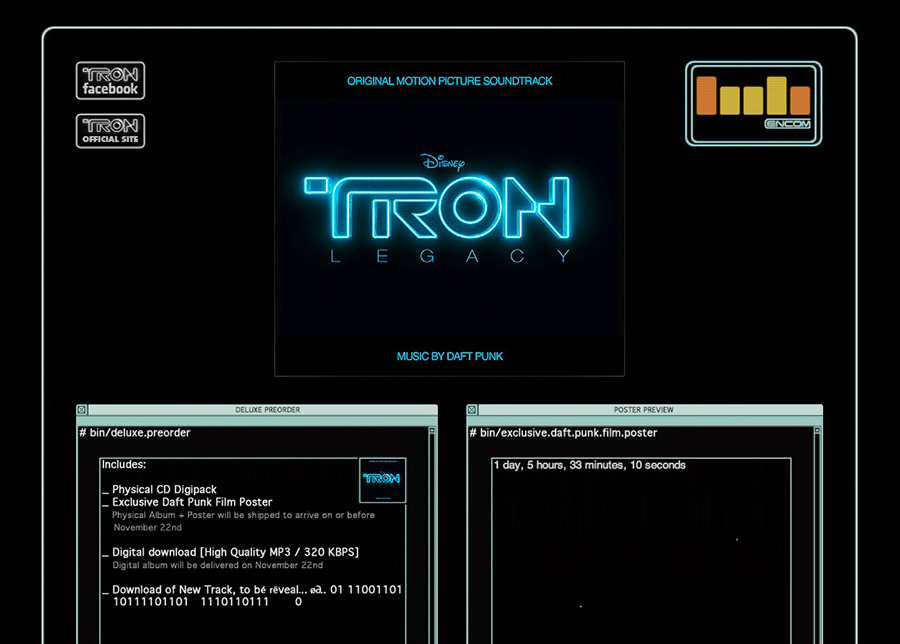
Task: Click 'Includes:' heading
Action: tap(124, 464)
